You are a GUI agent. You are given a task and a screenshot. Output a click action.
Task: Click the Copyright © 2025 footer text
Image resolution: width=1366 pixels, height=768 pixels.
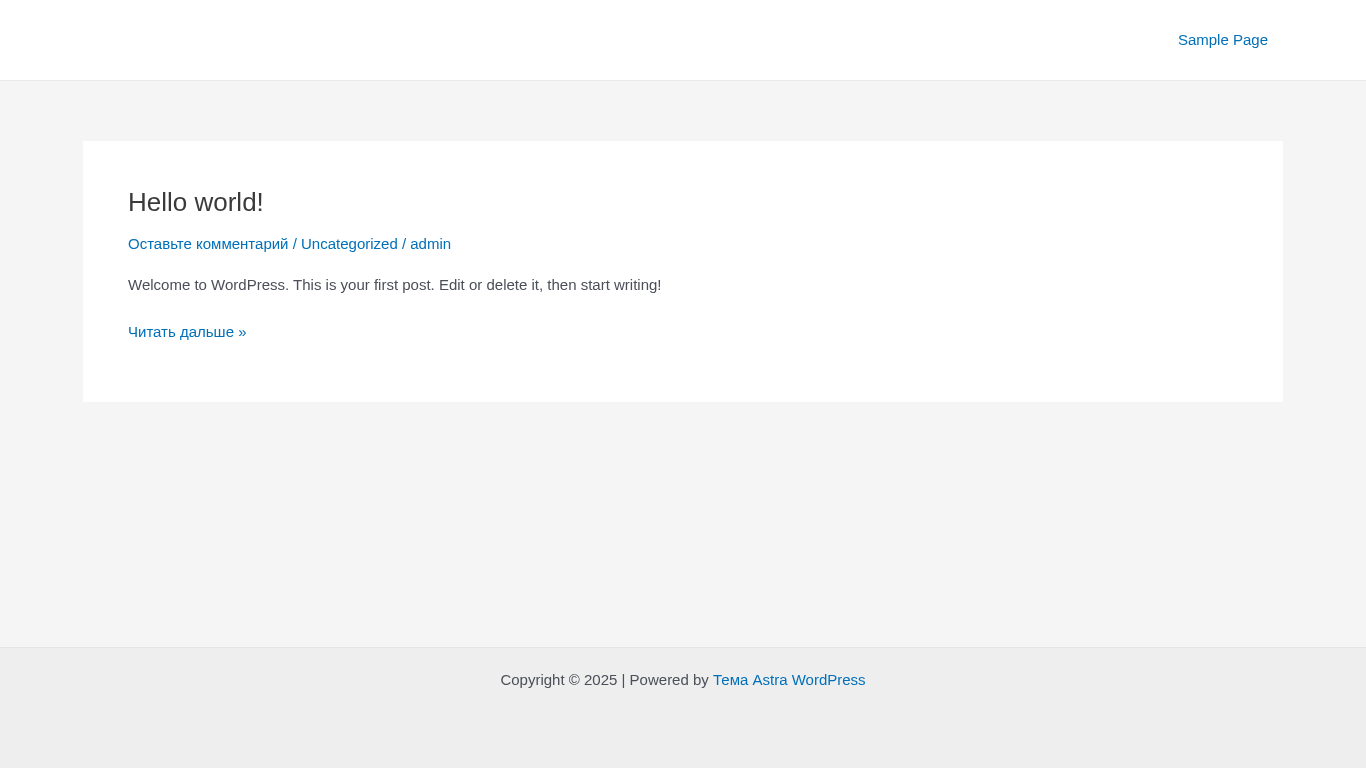559,680
